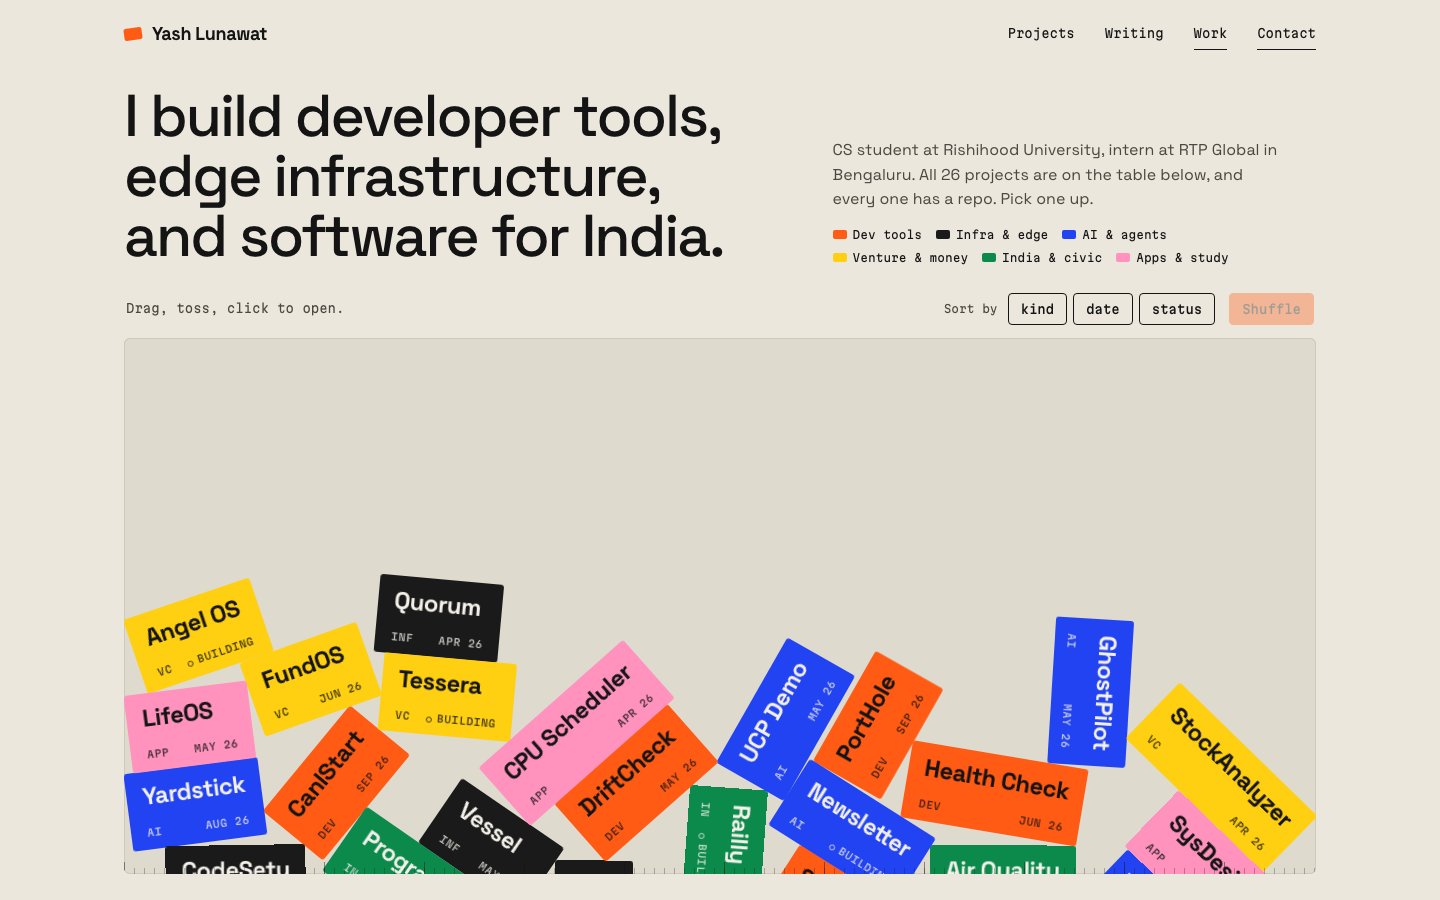This screenshot has width=1440, height=900.
Task: Click the "Infra & edge" legend label
Action: click(1002, 235)
